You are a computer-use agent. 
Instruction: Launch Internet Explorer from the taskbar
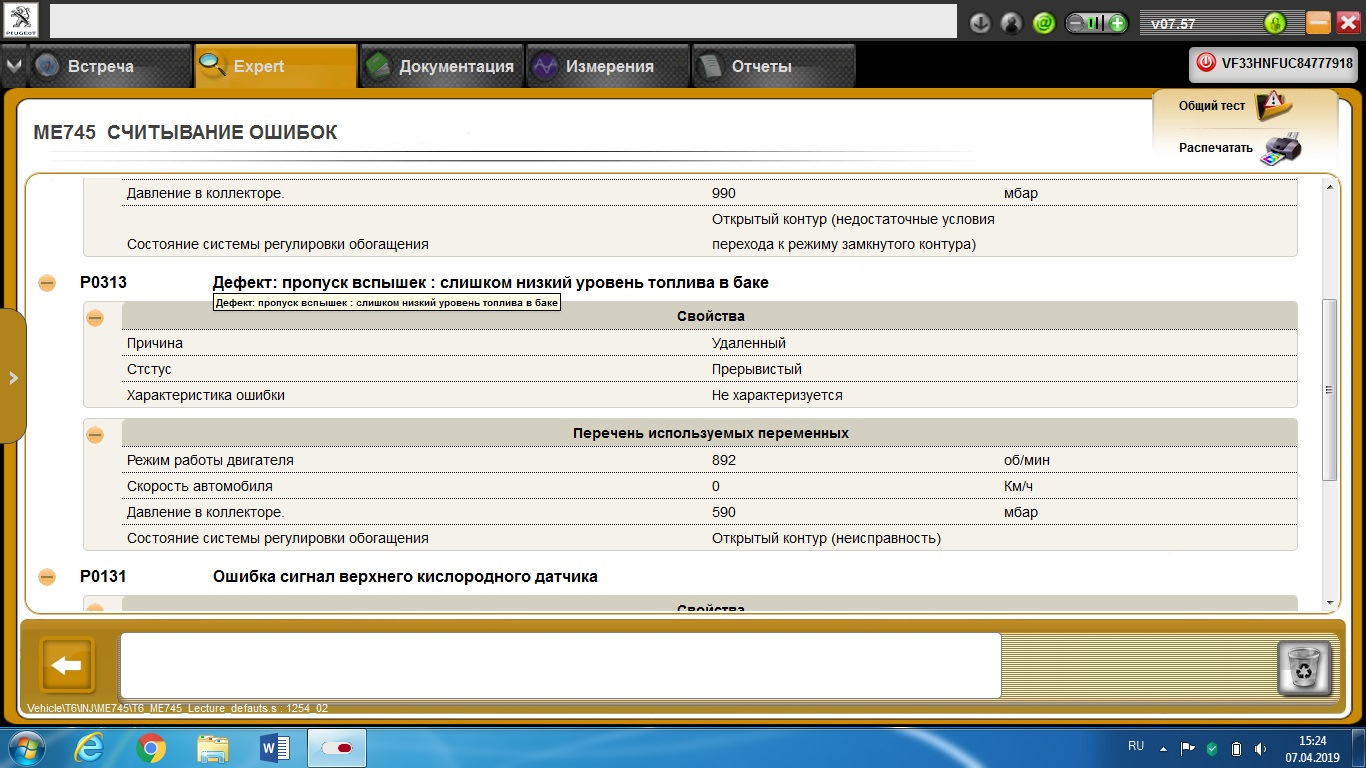(91, 748)
